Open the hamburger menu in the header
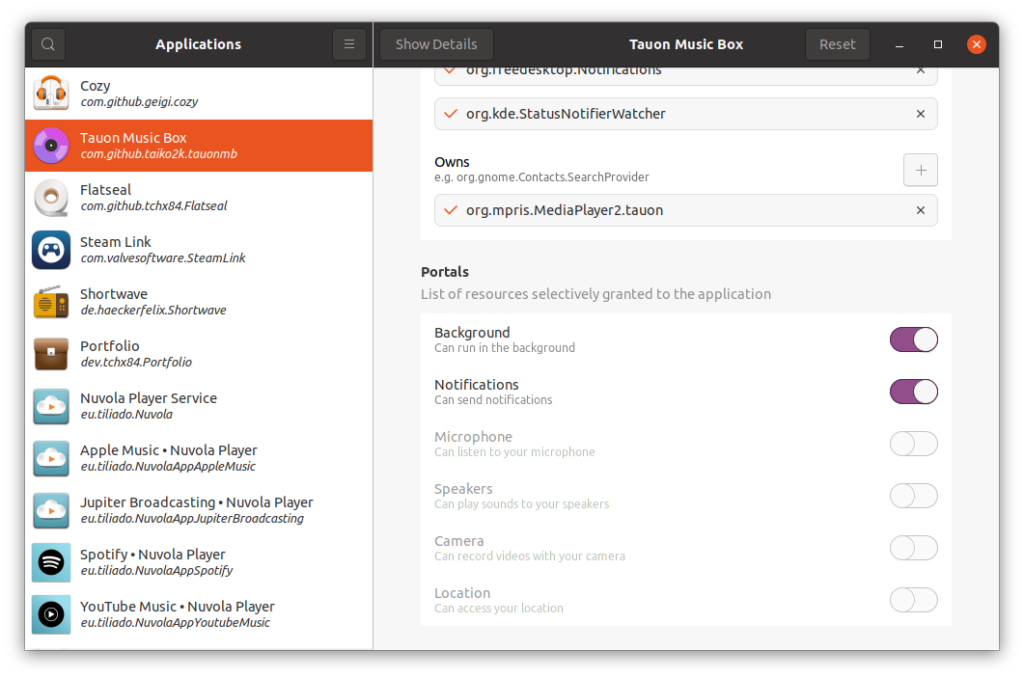 (x=349, y=44)
